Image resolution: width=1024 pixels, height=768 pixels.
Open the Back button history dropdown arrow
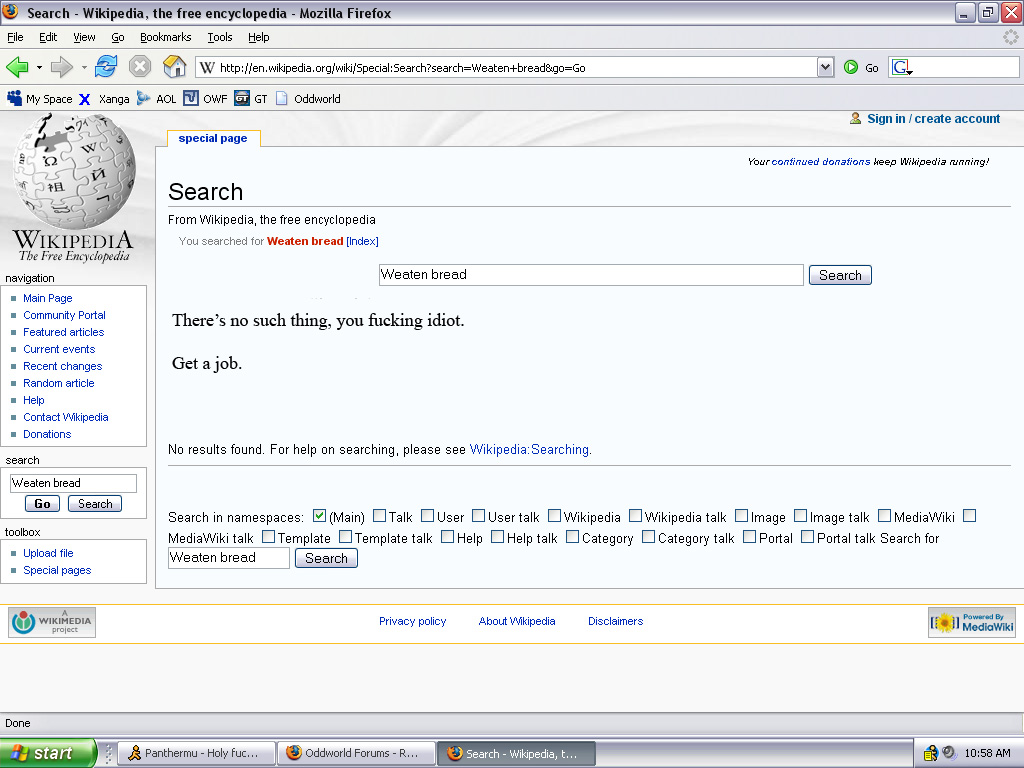tap(39, 67)
